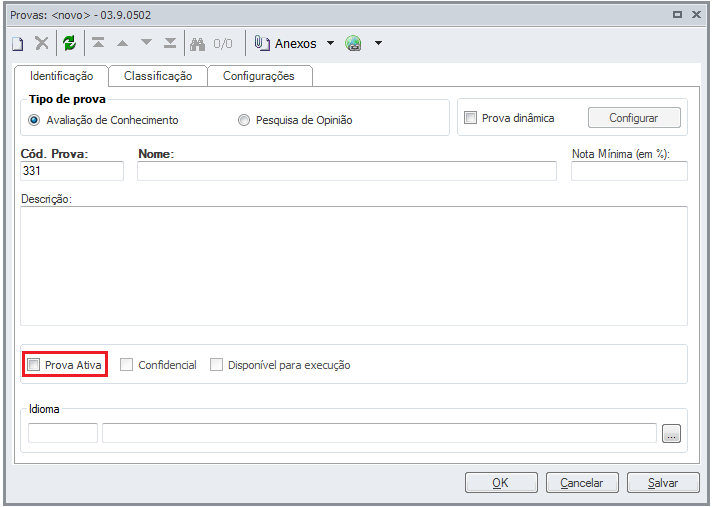Open the Anexos dropdown arrow
This screenshot has height=507, width=712.
point(331,43)
